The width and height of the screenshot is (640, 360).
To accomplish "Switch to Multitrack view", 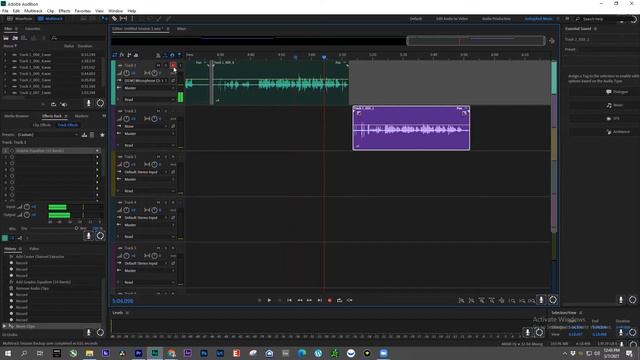I will tap(50, 18).
